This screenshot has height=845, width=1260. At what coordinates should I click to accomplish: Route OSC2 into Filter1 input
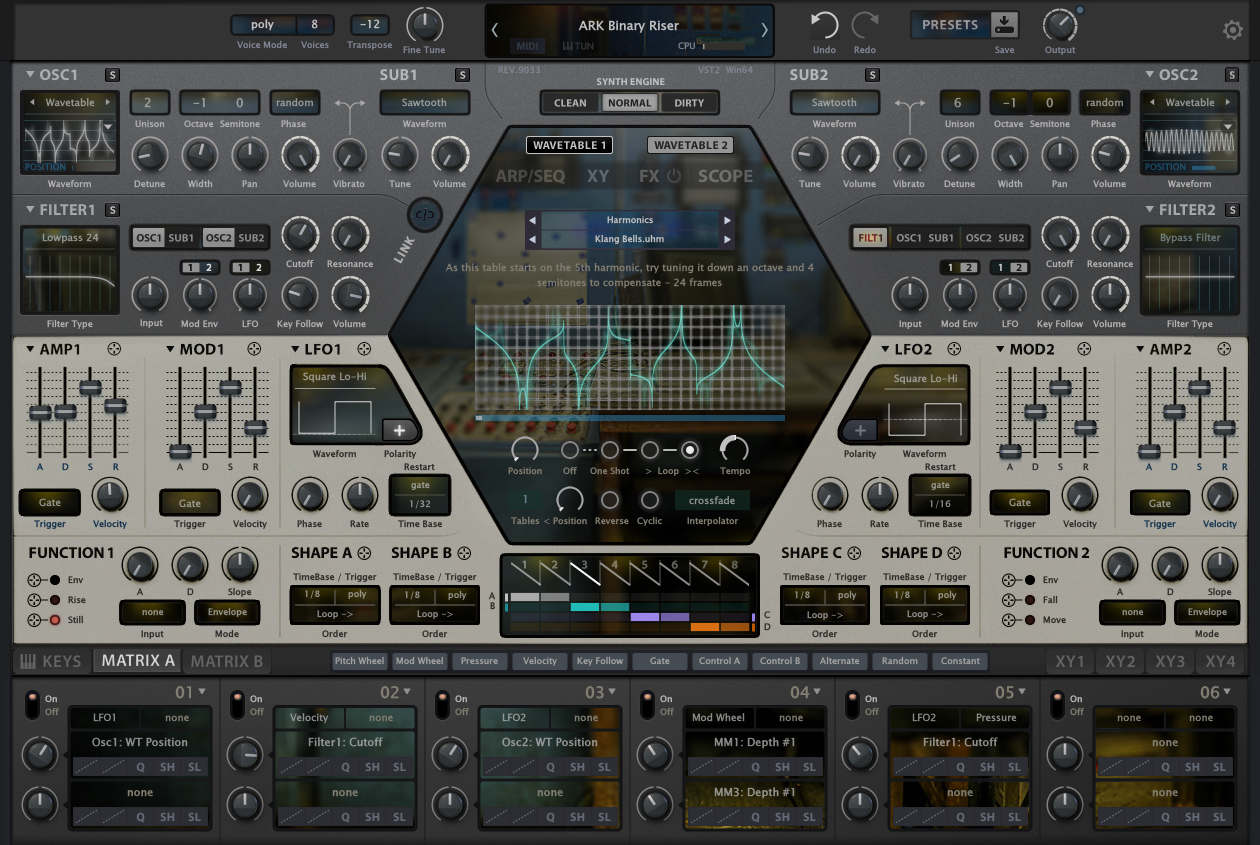218,238
